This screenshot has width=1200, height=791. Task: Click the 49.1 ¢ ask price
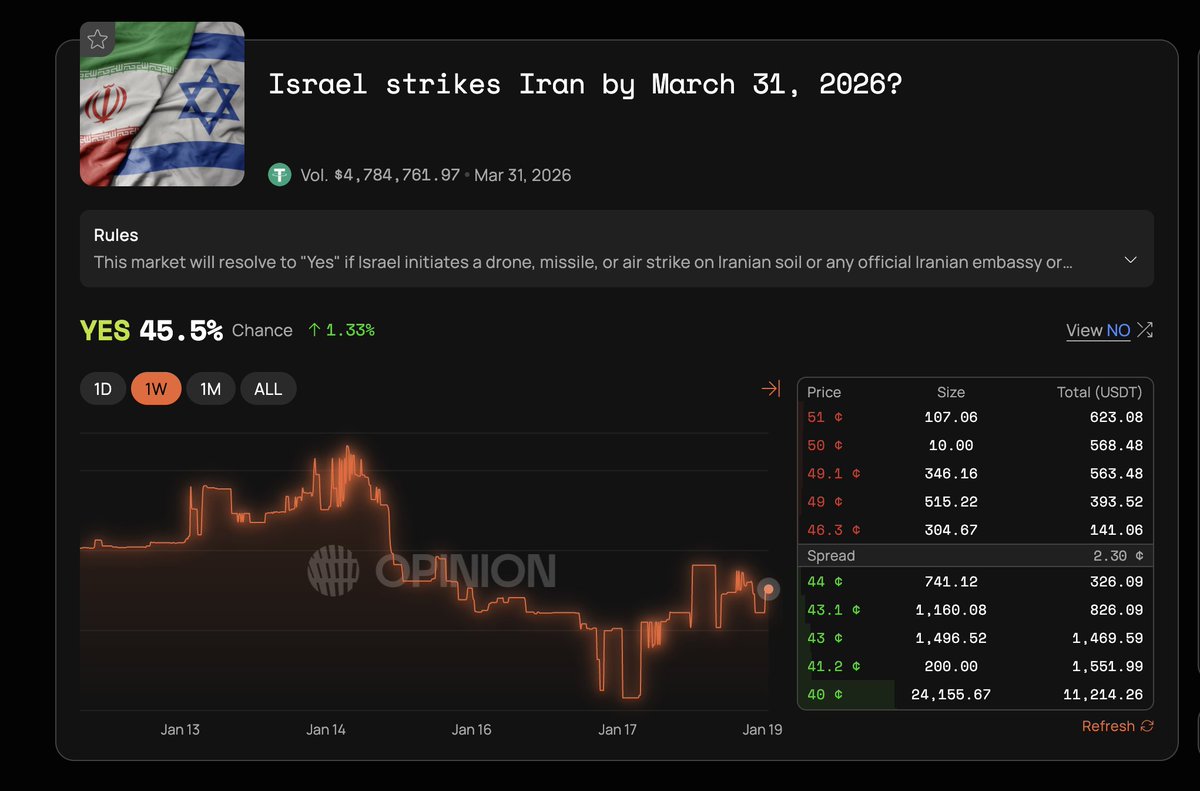coord(834,473)
